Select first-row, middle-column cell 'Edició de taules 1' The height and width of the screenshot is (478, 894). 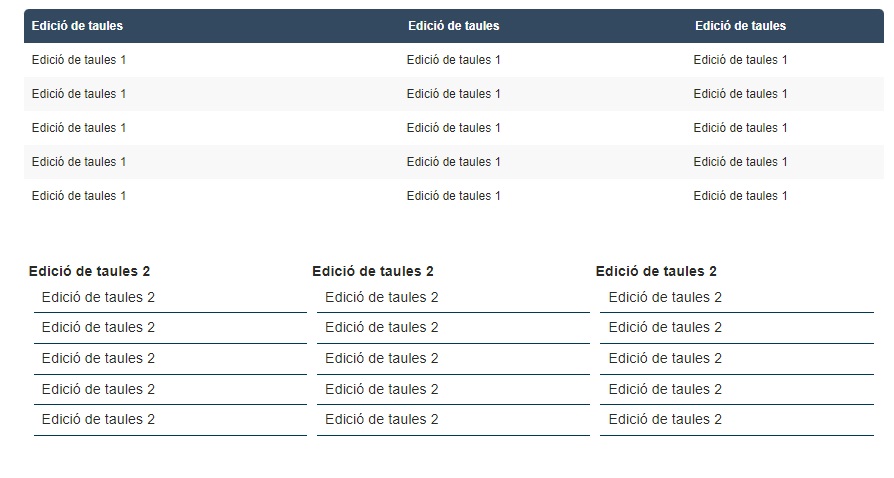[x=453, y=60]
